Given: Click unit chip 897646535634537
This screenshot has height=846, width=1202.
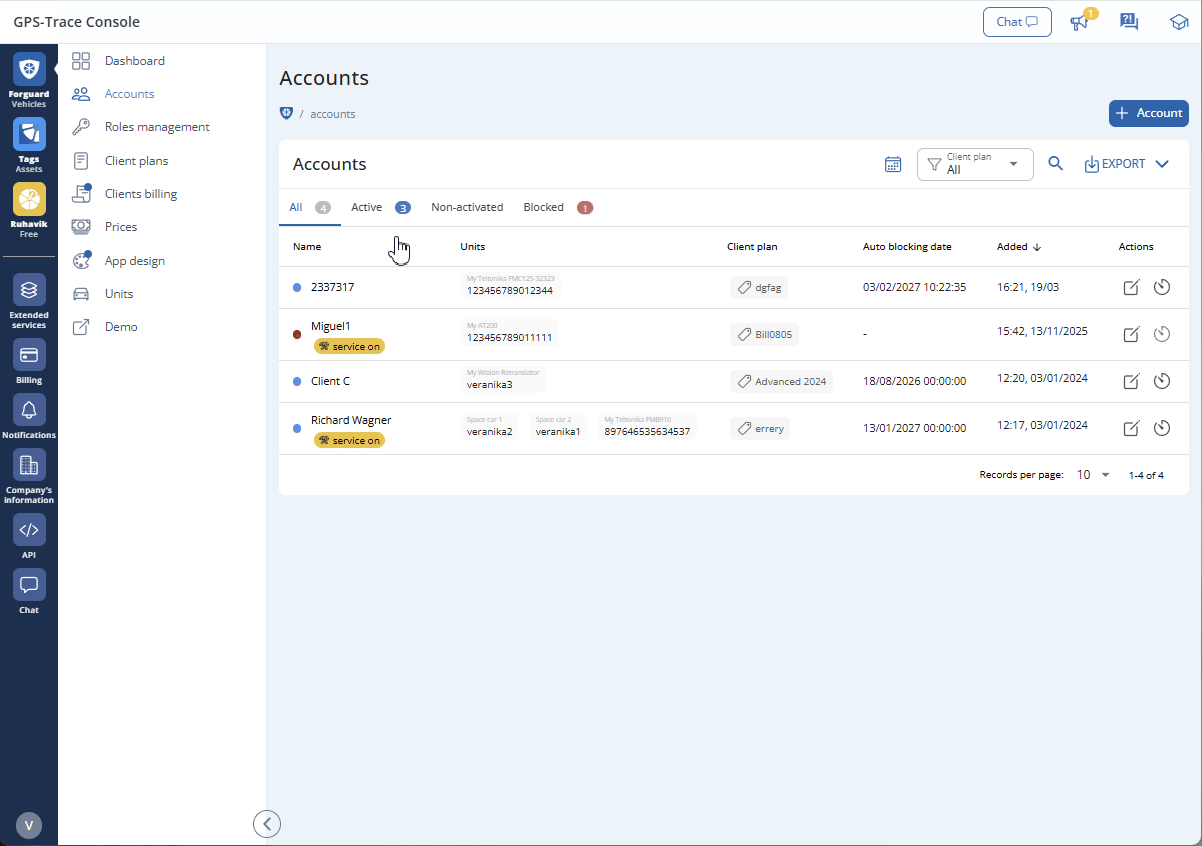Looking at the screenshot, I should tap(647, 427).
